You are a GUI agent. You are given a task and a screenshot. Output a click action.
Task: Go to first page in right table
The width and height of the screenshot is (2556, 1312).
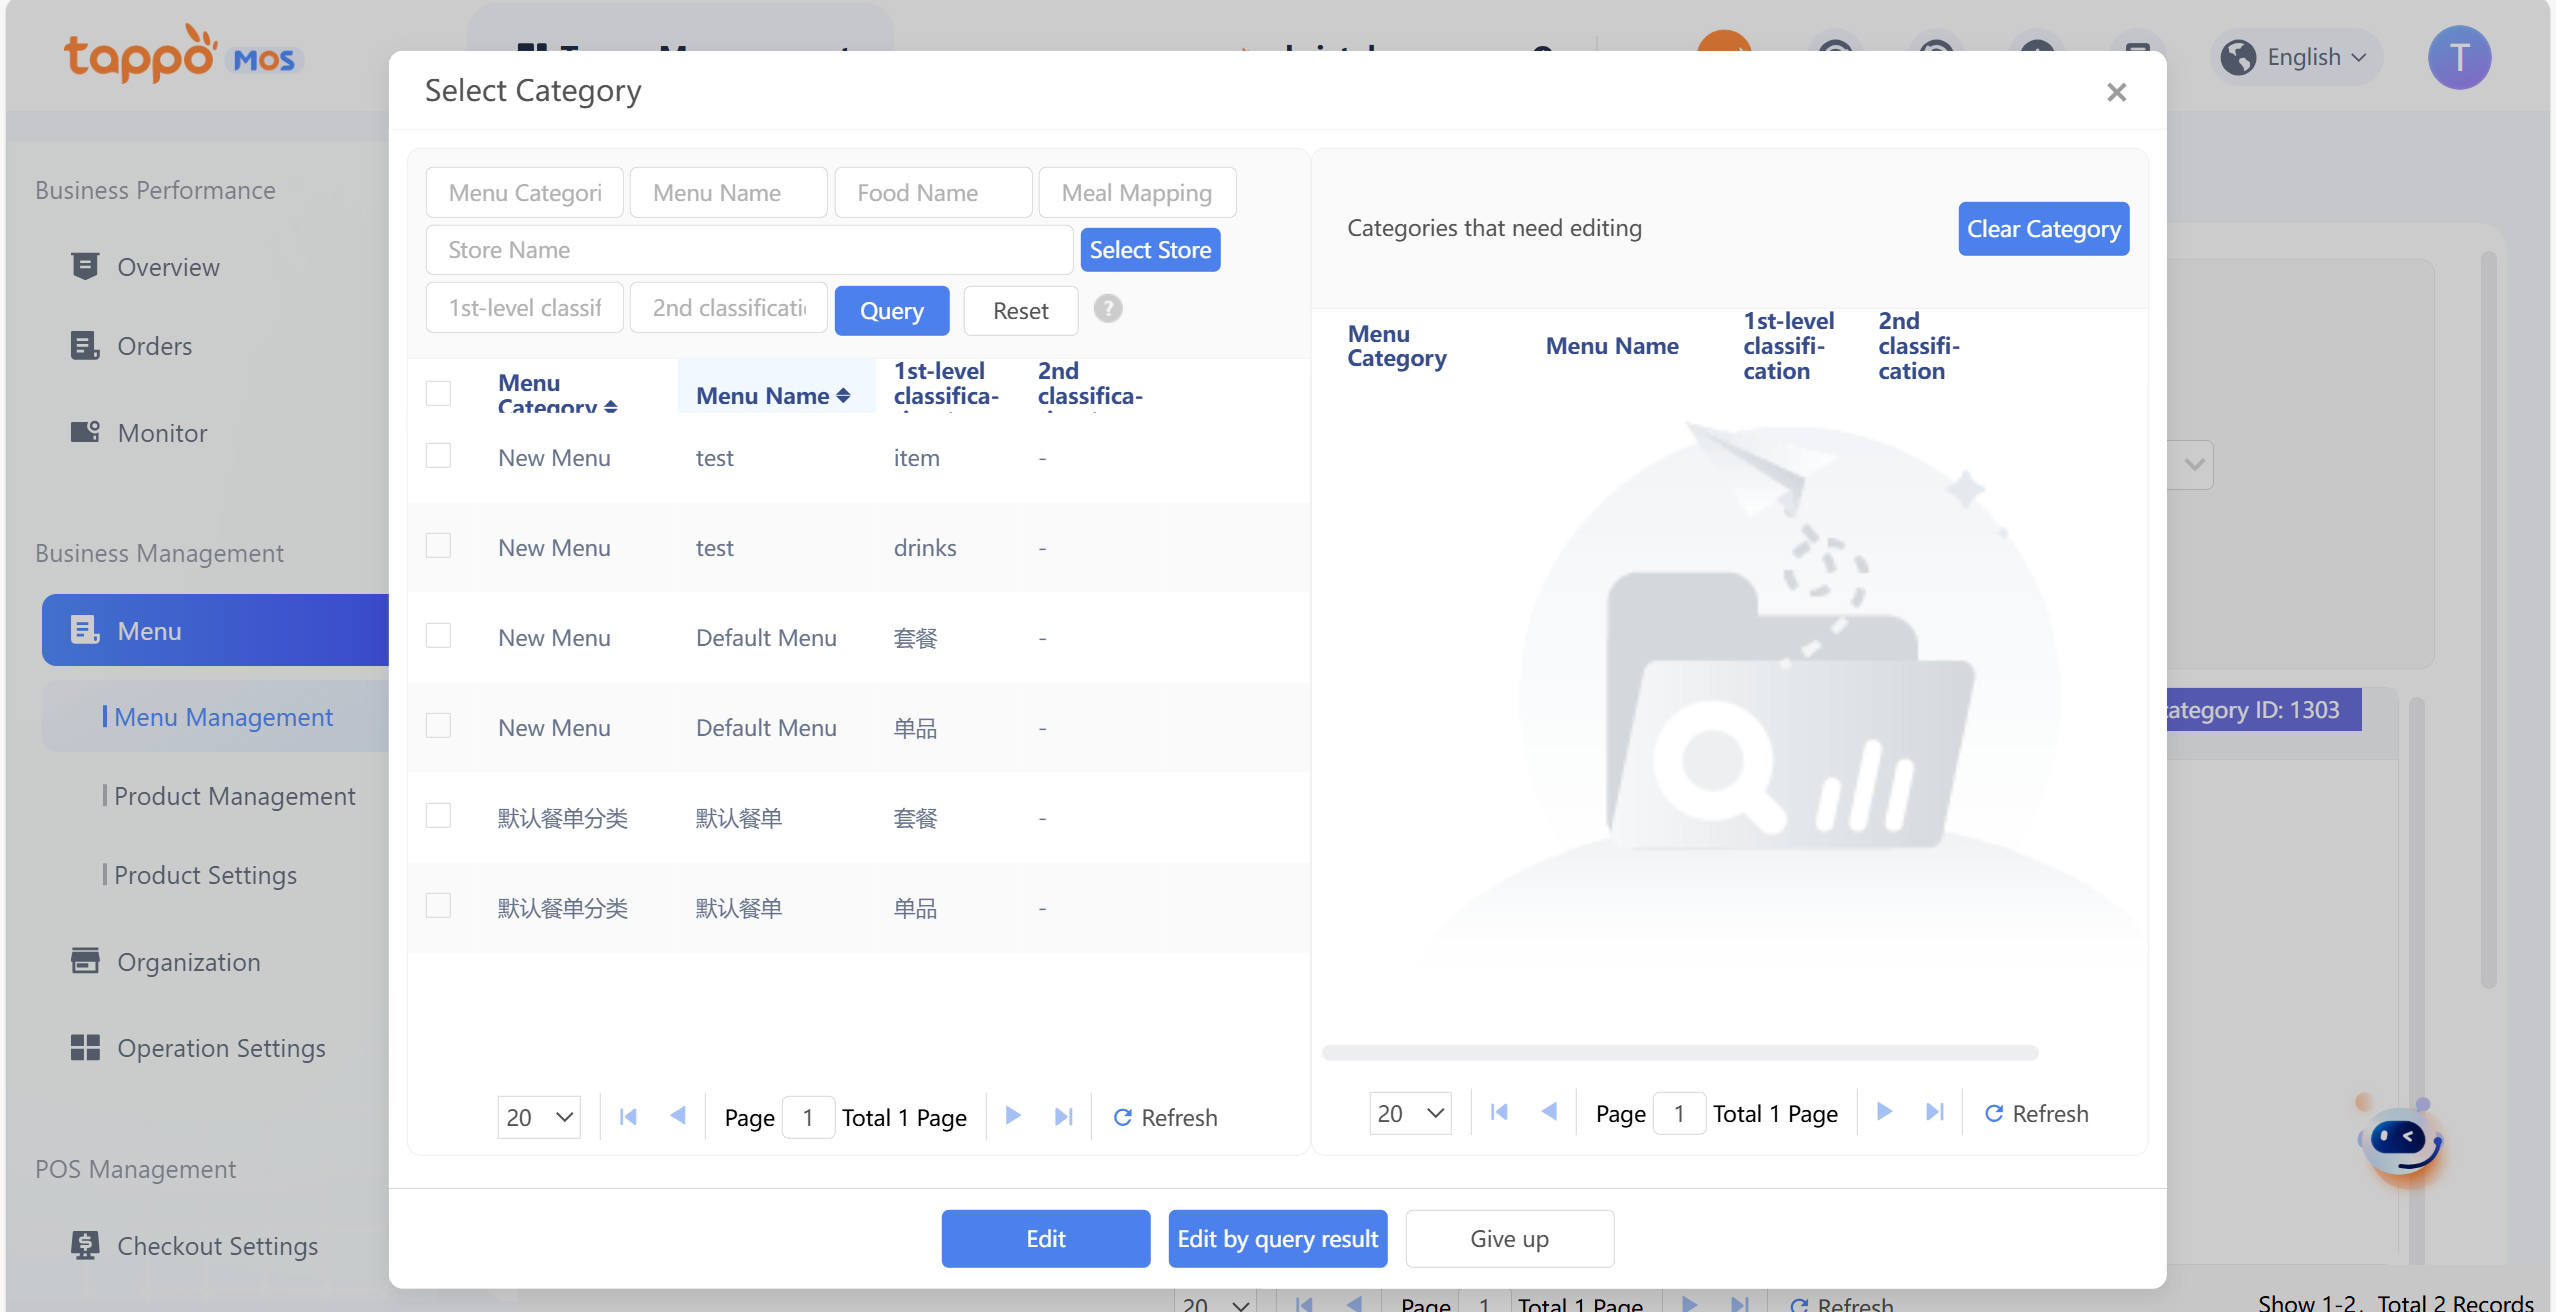click(1498, 1112)
